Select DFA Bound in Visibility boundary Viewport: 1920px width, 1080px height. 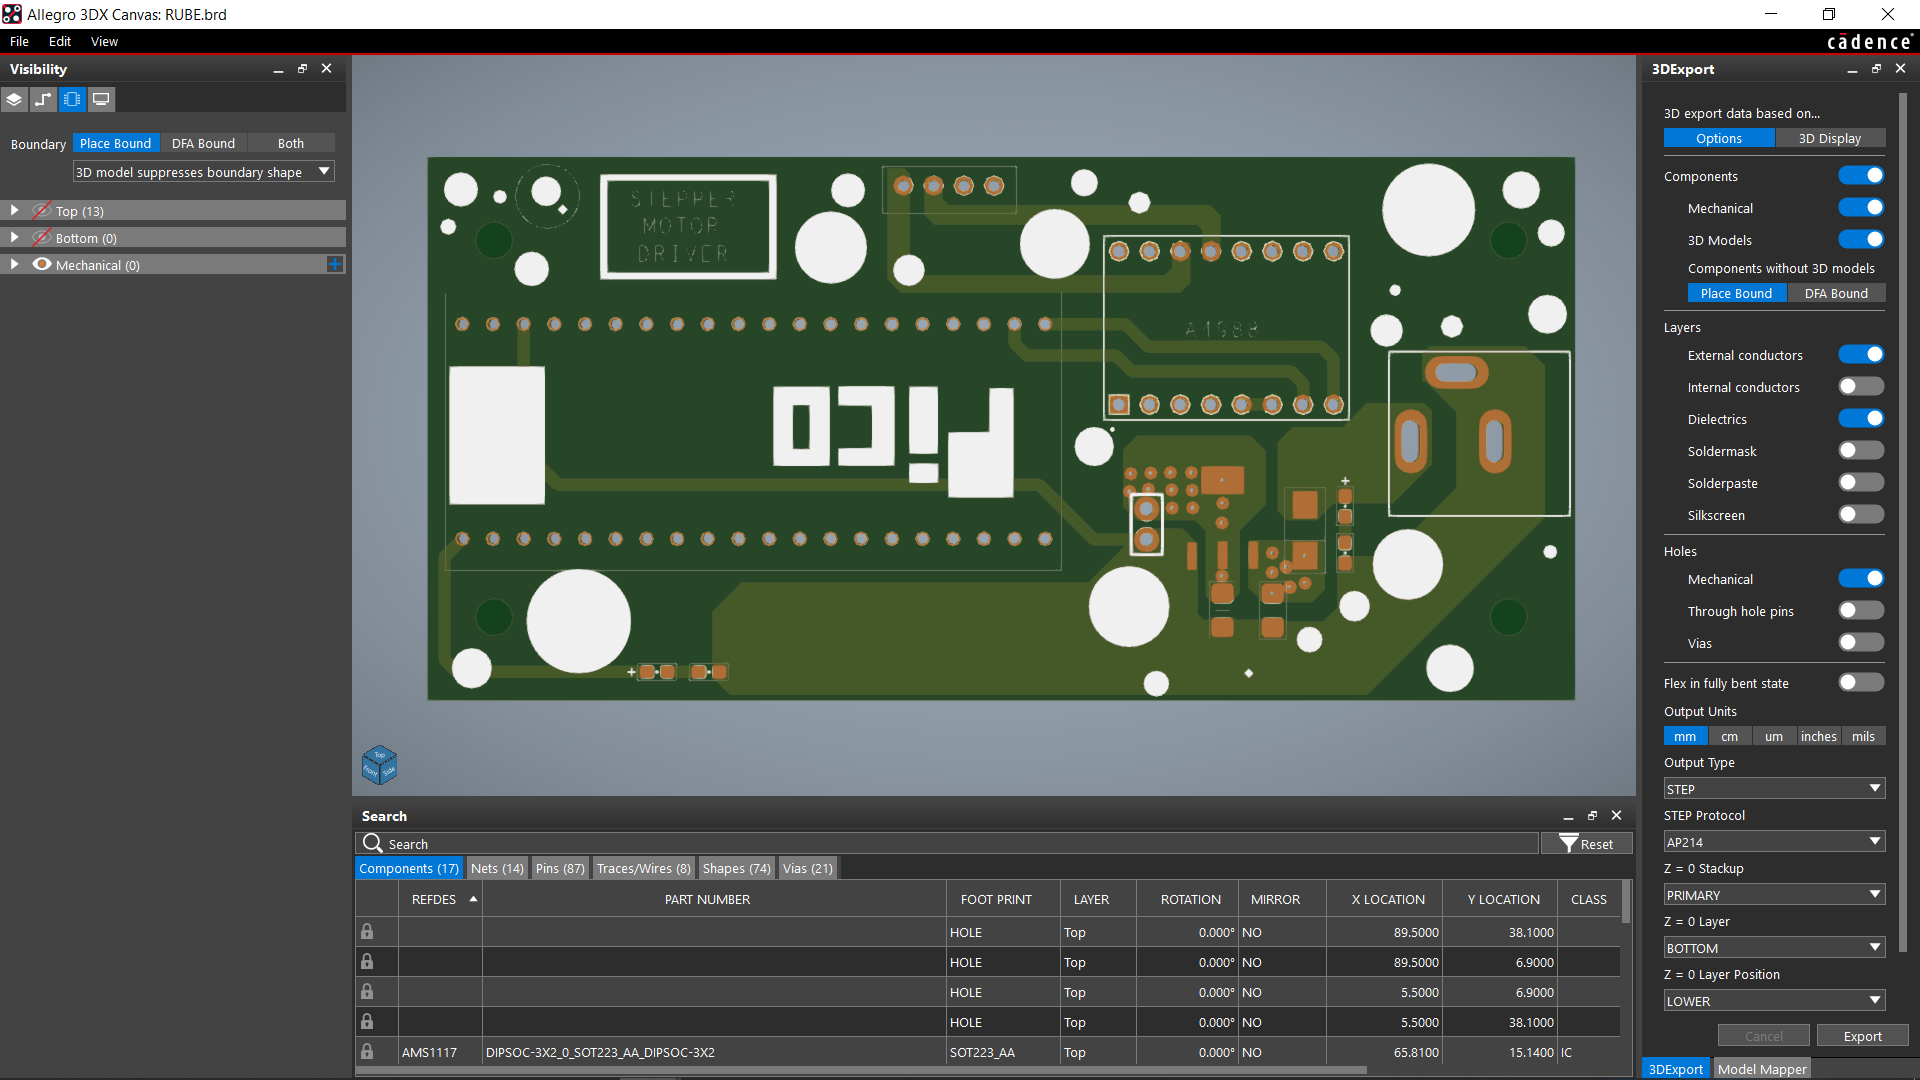click(x=203, y=143)
